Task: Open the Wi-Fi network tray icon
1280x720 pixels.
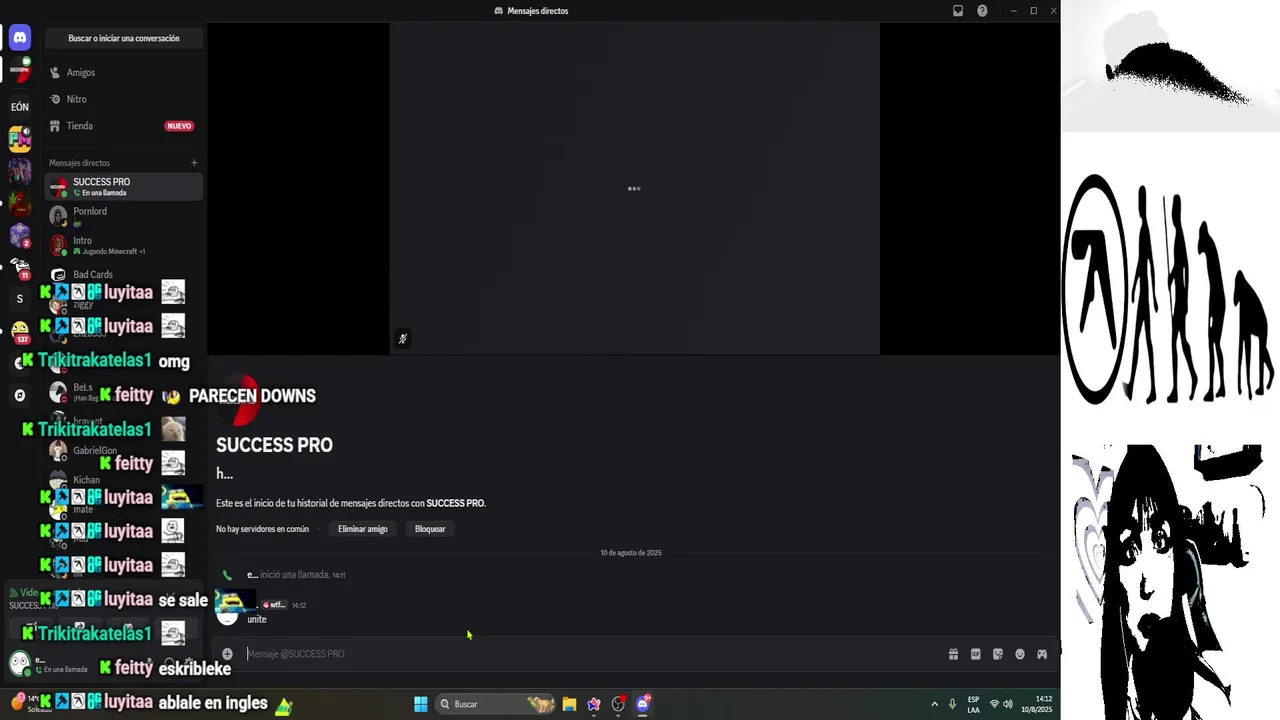Action: point(994,704)
